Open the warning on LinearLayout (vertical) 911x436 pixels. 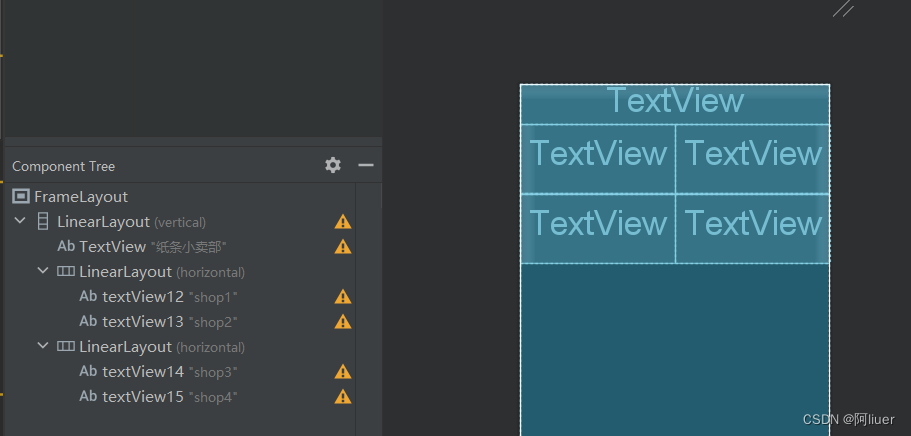pyautogui.click(x=343, y=221)
